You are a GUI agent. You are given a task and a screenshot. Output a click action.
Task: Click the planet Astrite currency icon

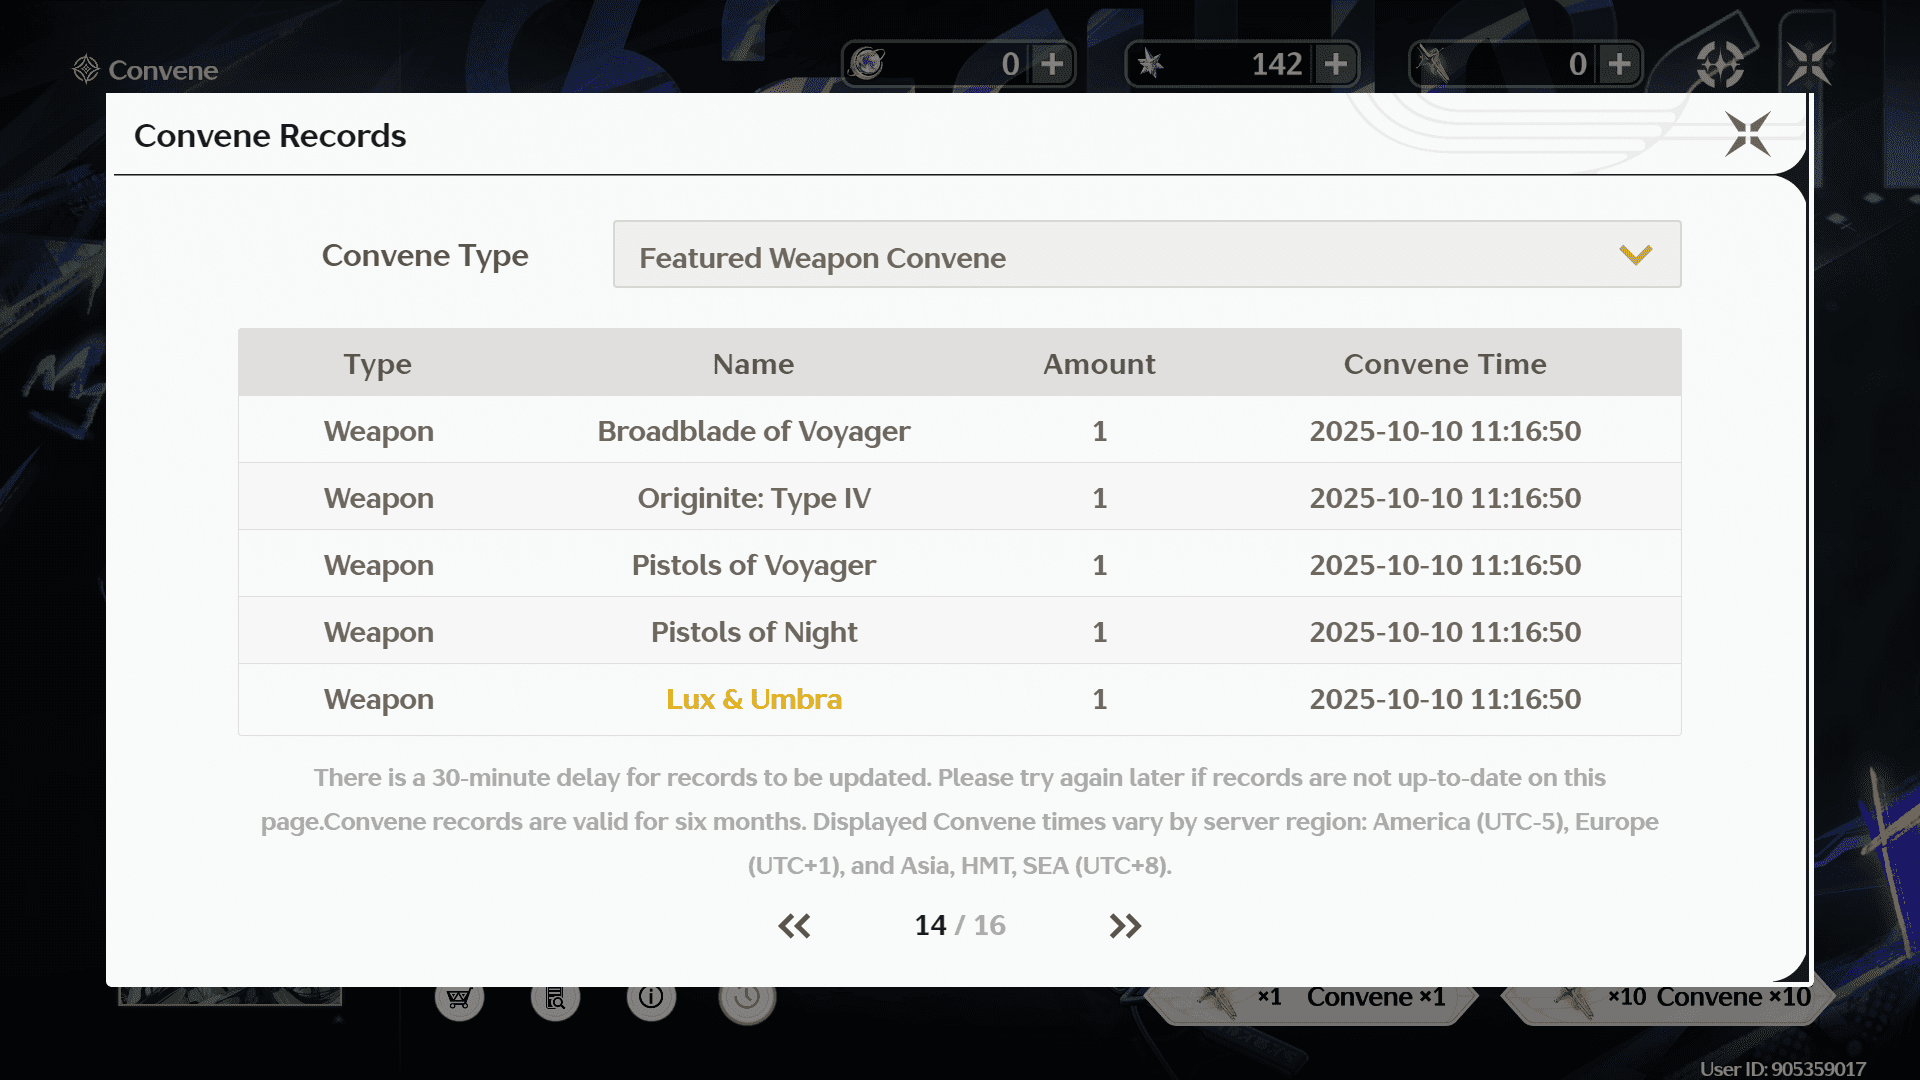click(x=867, y=64)
